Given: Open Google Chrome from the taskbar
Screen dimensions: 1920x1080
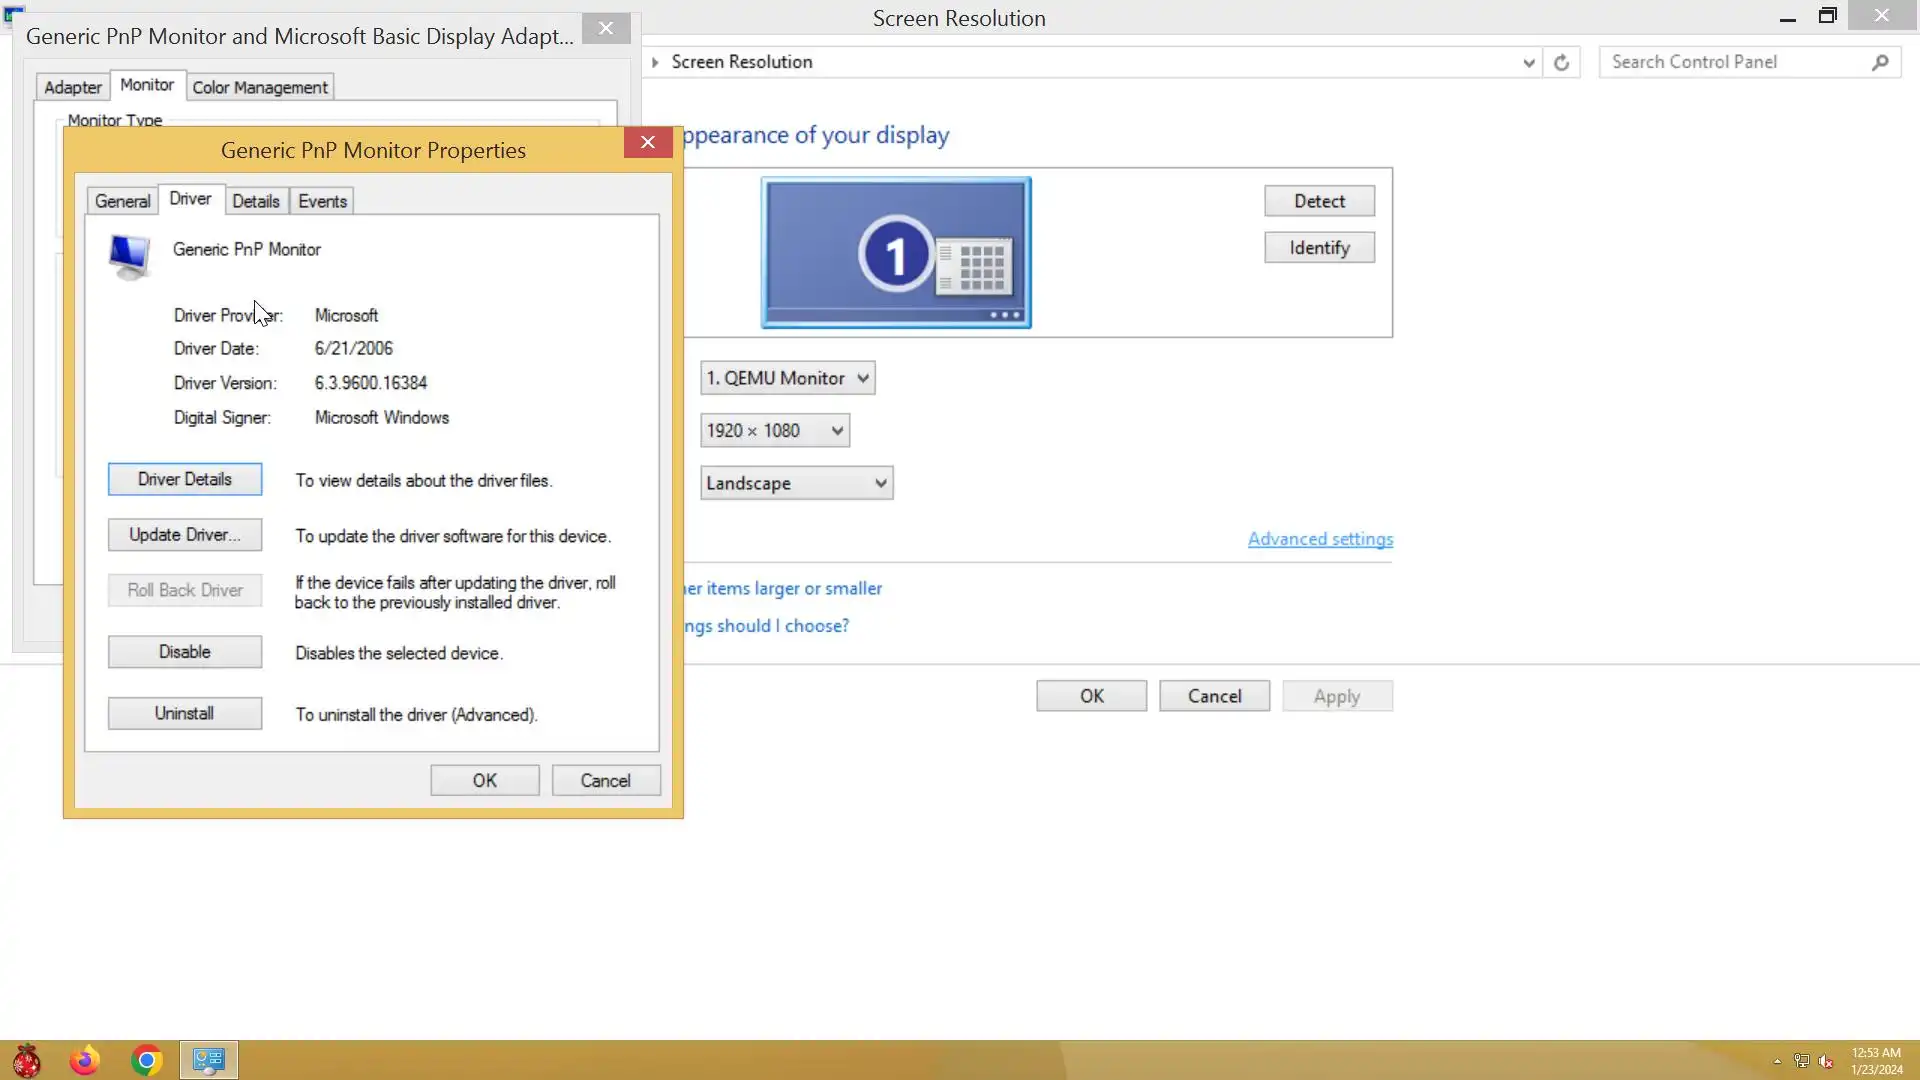Looking at the screenshot, I should (146, 1060).
